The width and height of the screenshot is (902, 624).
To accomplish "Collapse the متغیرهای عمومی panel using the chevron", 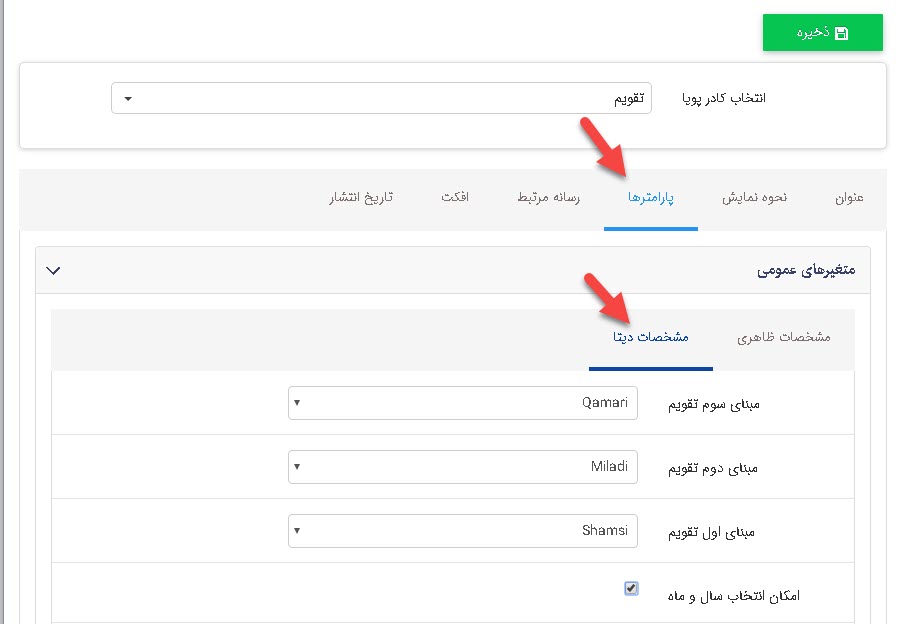I will tap(54, 270).
